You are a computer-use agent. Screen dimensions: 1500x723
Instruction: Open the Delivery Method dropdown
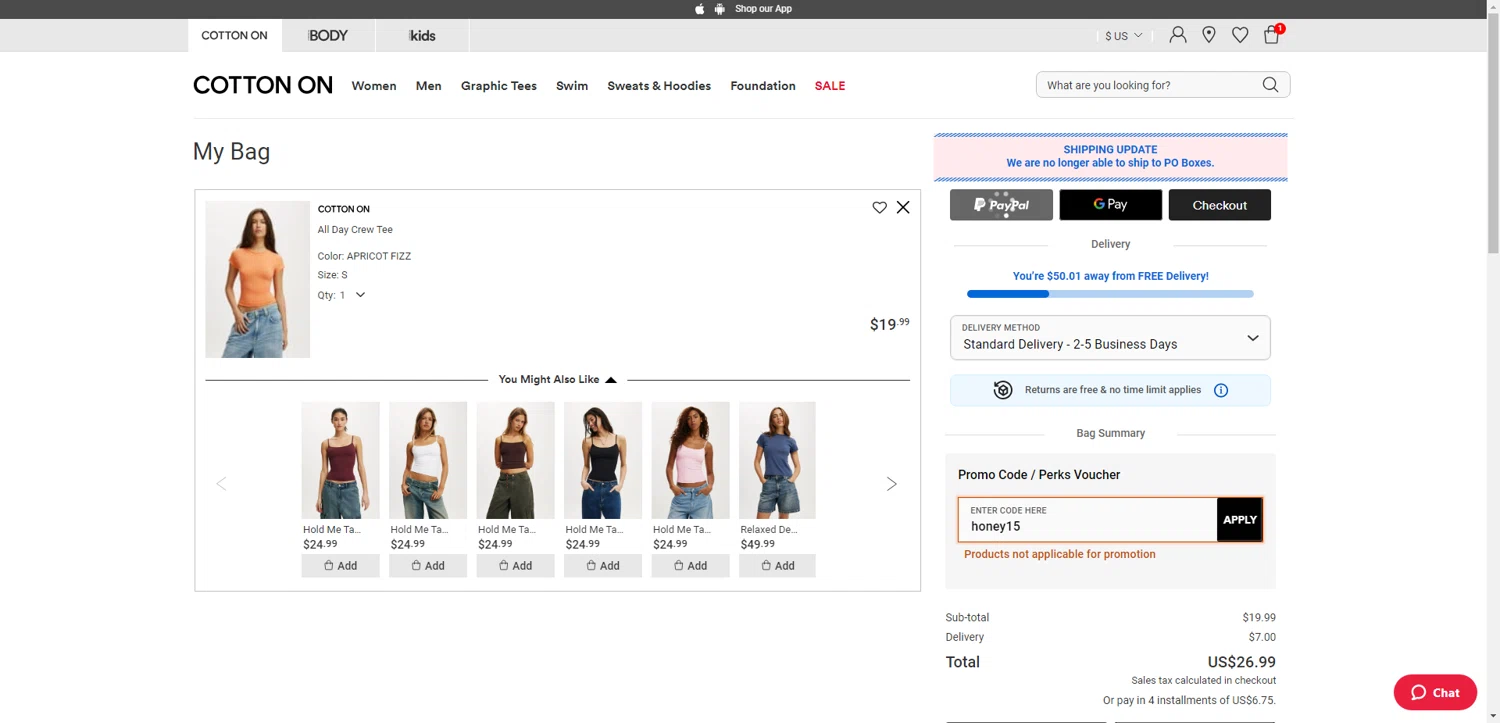coord(1110,337)
